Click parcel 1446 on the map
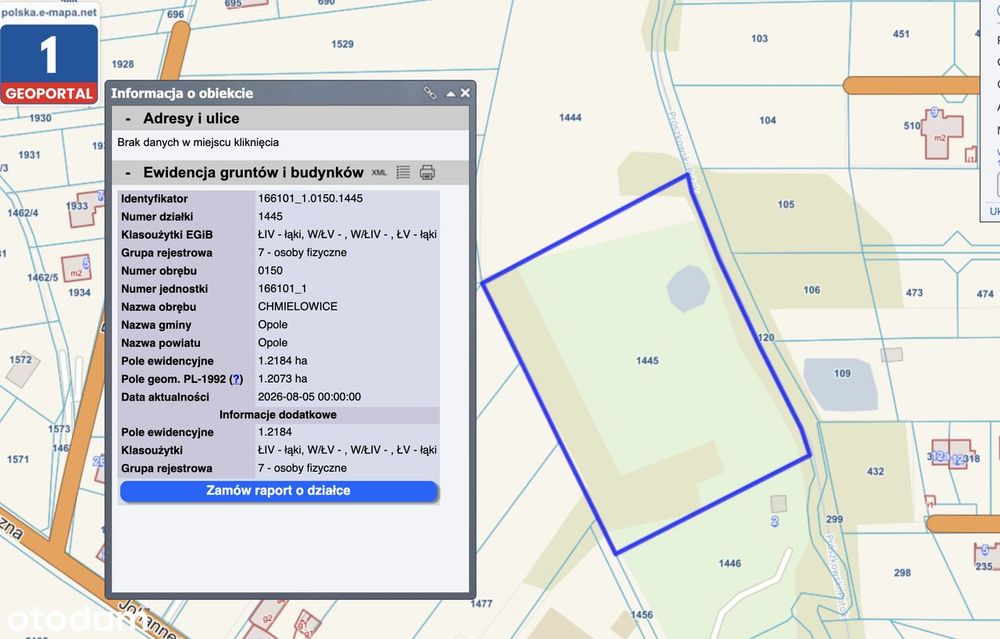 730,564
